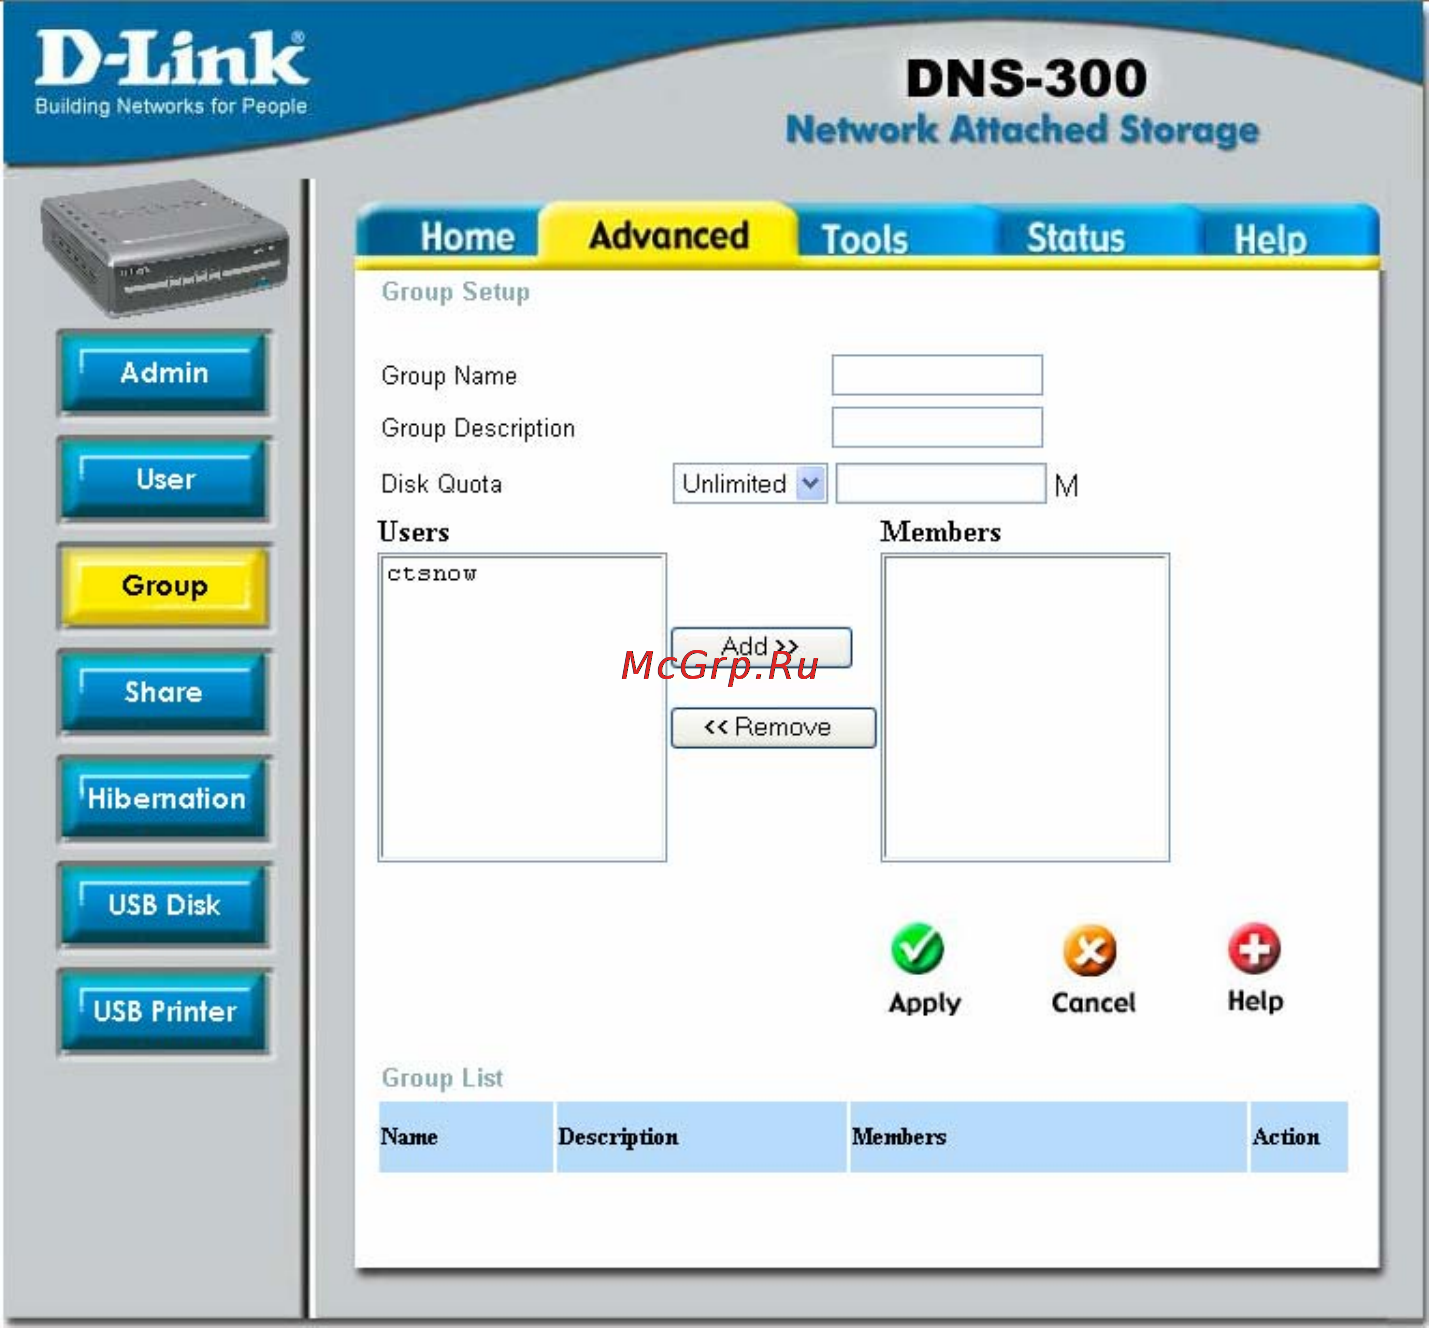
Task: Click the Description column header
Action: pos(701,1137)
